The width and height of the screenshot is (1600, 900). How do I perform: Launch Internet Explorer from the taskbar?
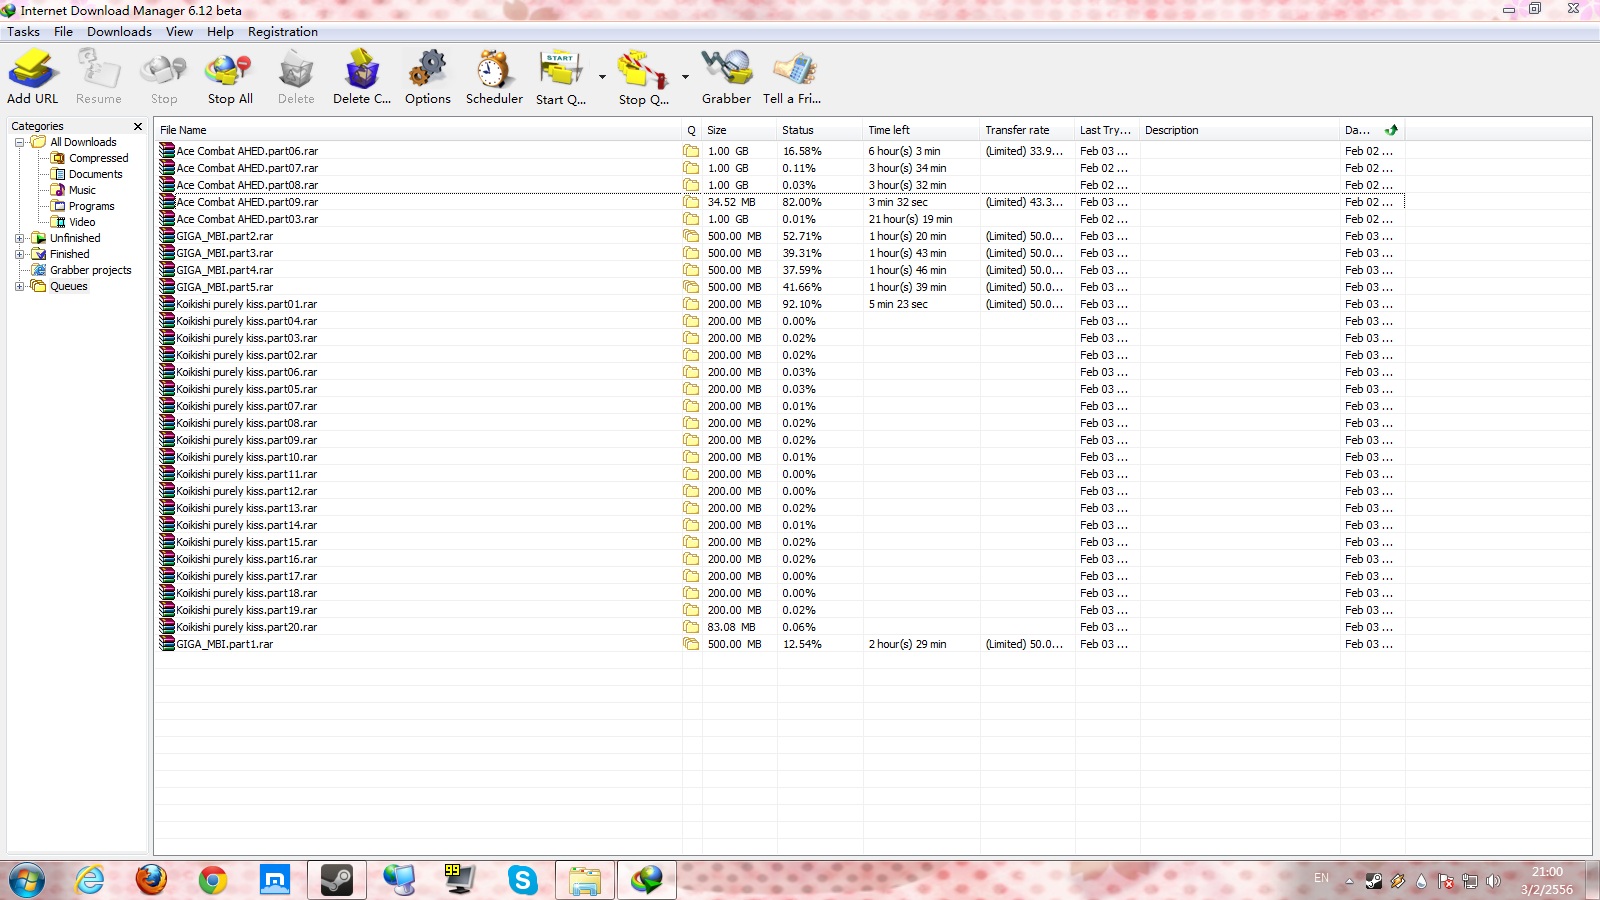(x=90, y=880)
